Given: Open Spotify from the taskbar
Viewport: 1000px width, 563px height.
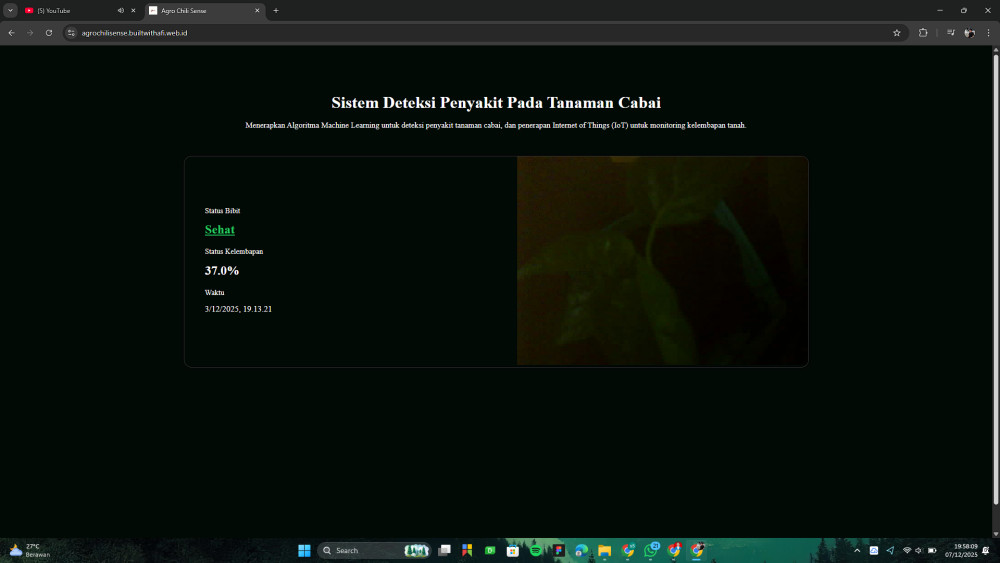Looking at the screenshot, I should (x=536, y=550).
